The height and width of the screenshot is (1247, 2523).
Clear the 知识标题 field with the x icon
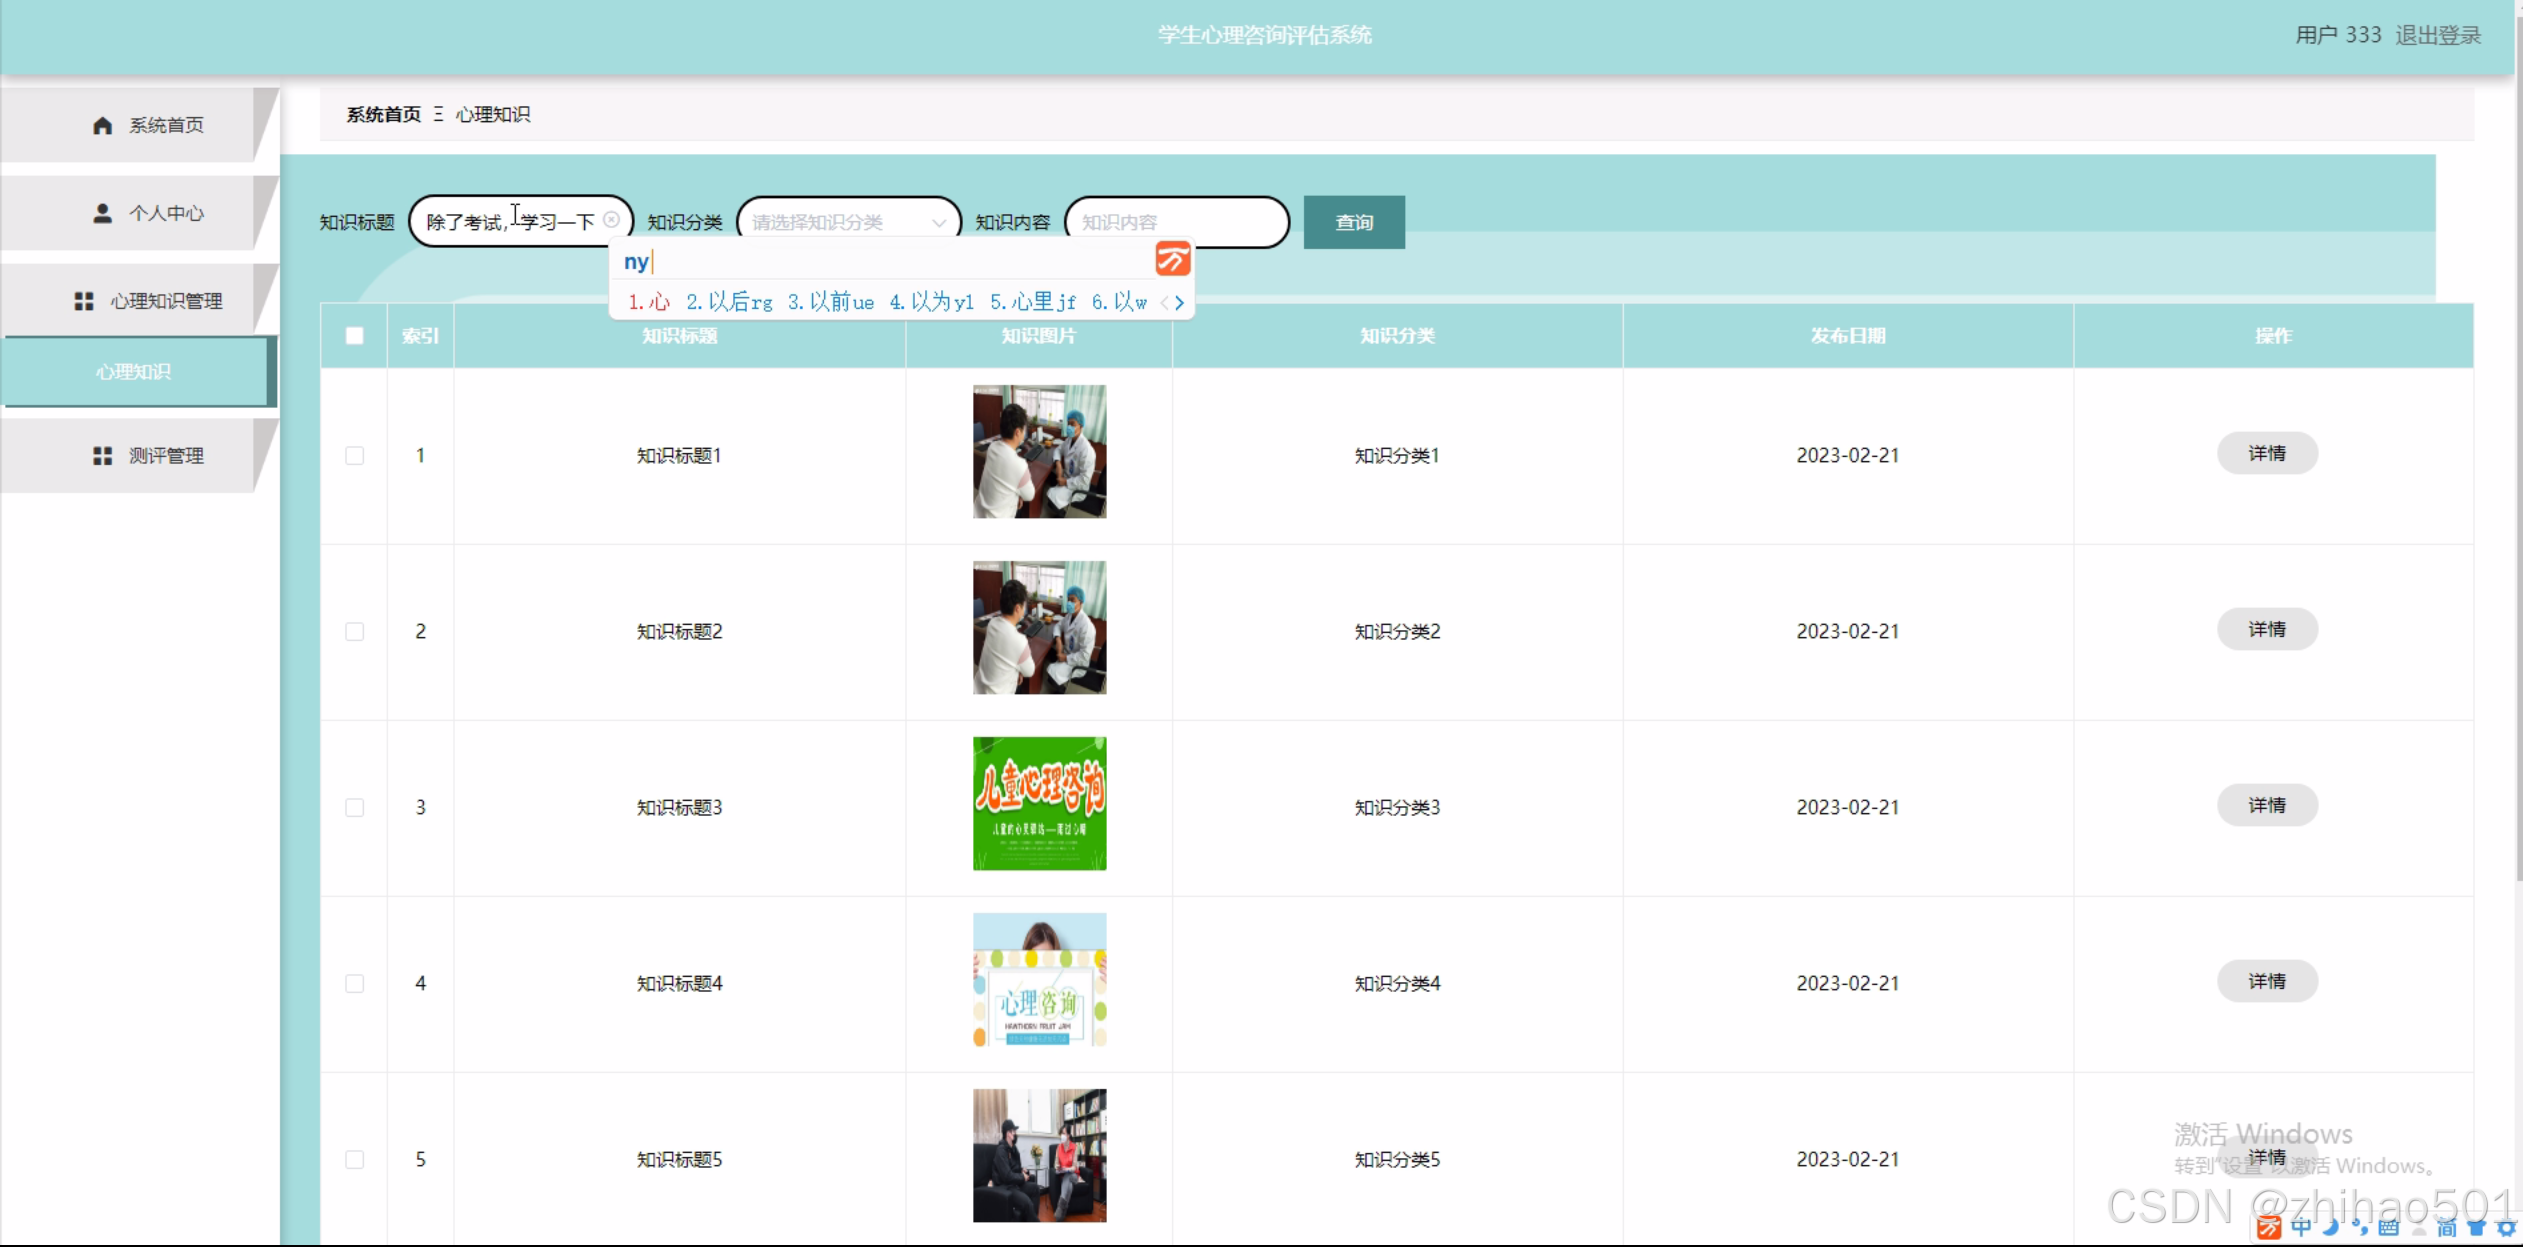tap(611, 220)
